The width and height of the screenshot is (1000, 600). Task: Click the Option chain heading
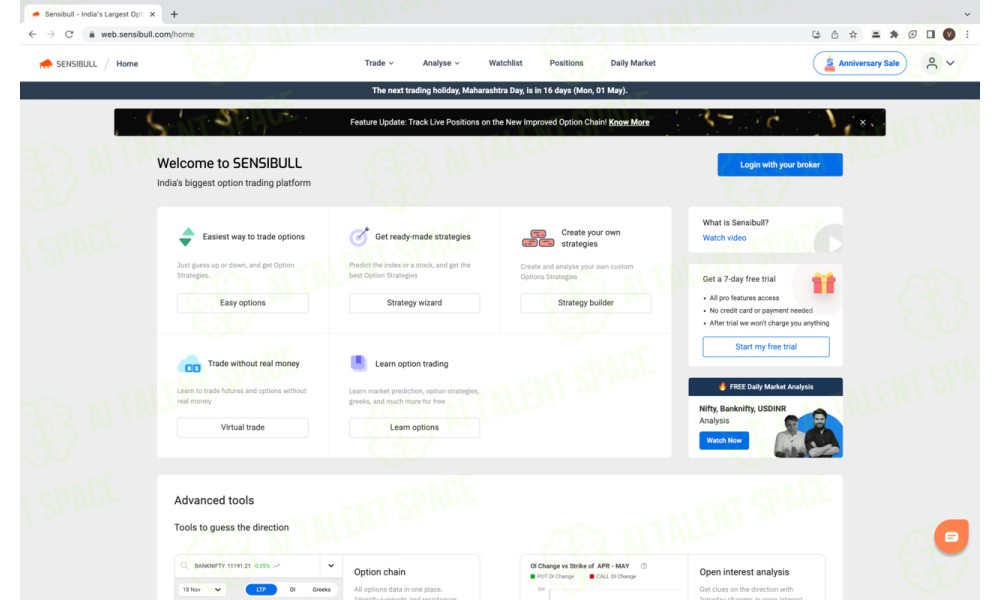coord(379,572)
